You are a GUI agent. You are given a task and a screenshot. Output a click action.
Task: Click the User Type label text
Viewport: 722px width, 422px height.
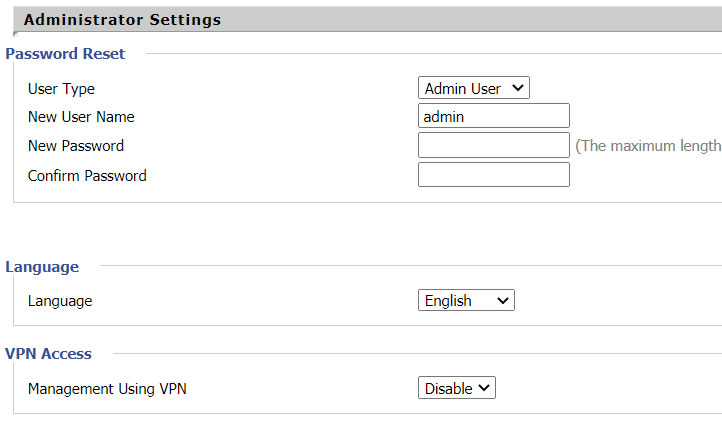click(x=61, y=88)
